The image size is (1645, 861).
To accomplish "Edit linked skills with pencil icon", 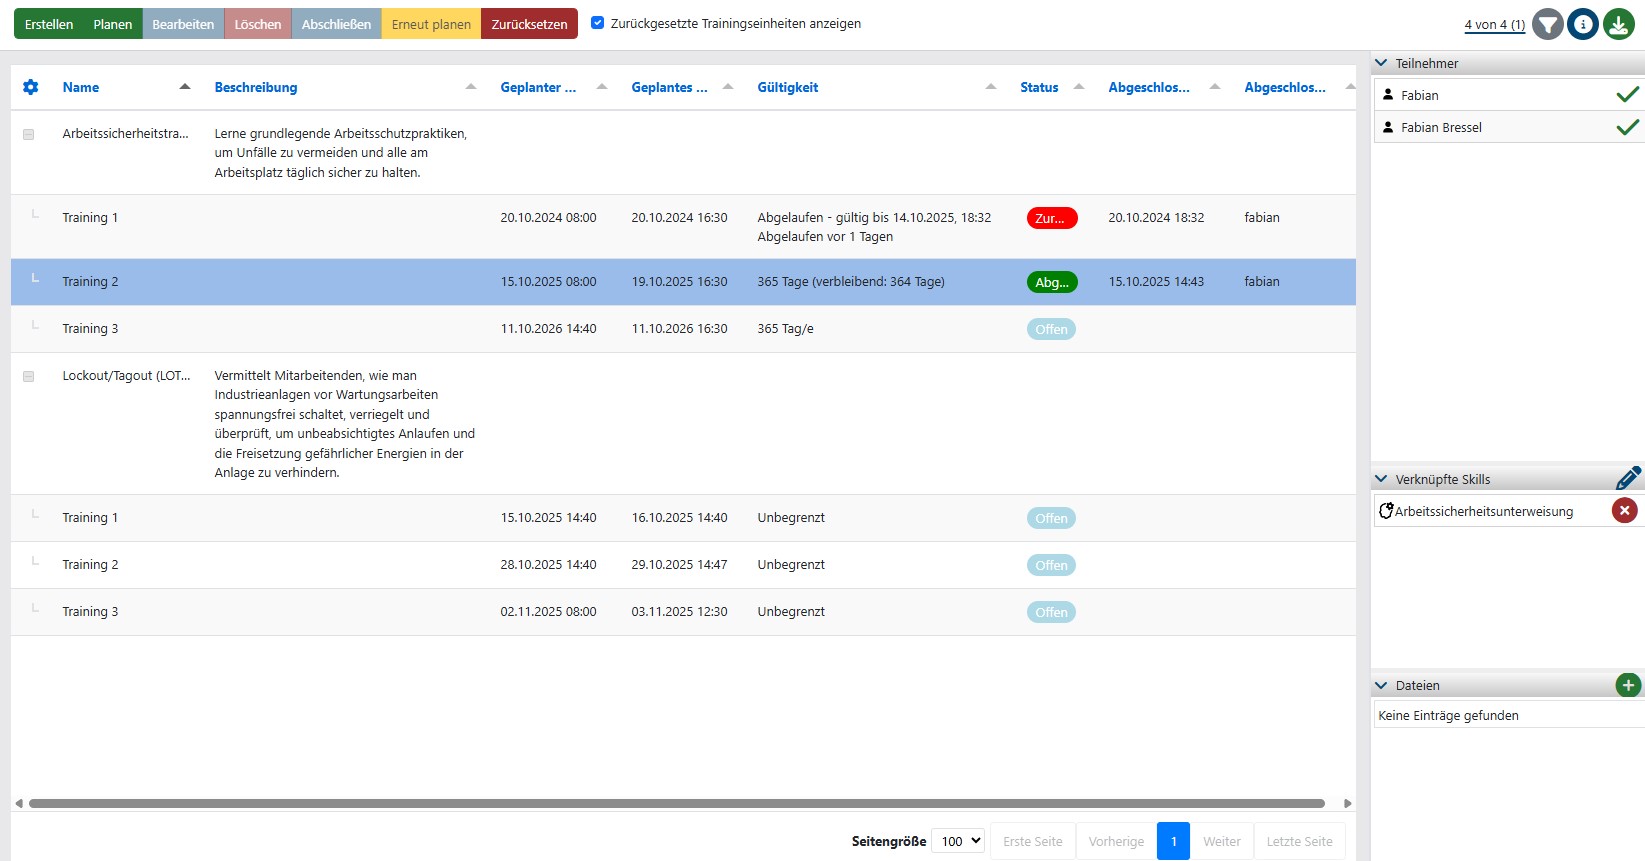I will [x=1627, y=478].
